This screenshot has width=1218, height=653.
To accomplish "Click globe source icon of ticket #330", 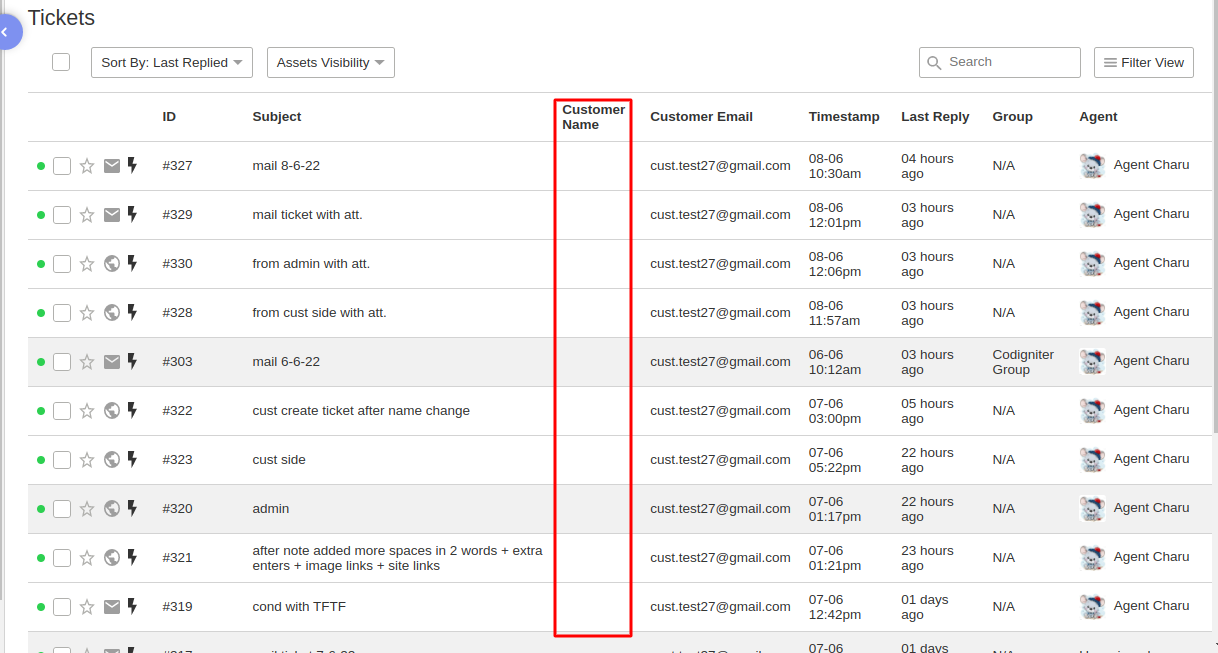I will [112, 264].
